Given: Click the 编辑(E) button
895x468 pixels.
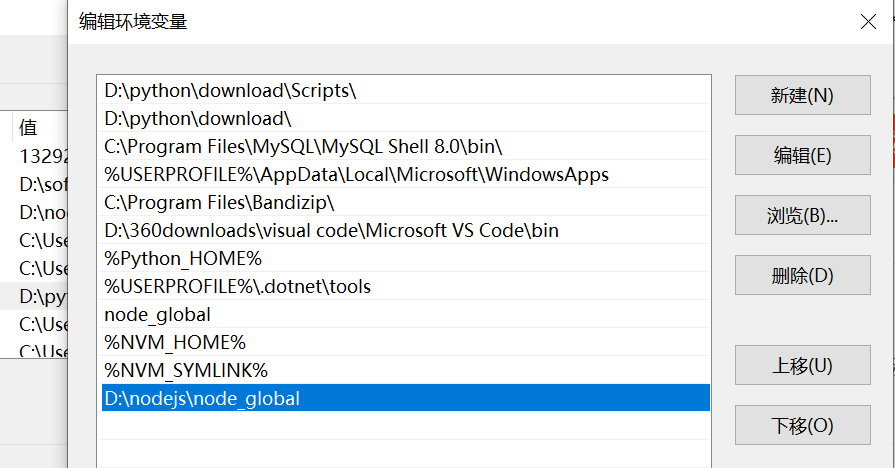Looking at the screenshot, I should tap(803, 155).
